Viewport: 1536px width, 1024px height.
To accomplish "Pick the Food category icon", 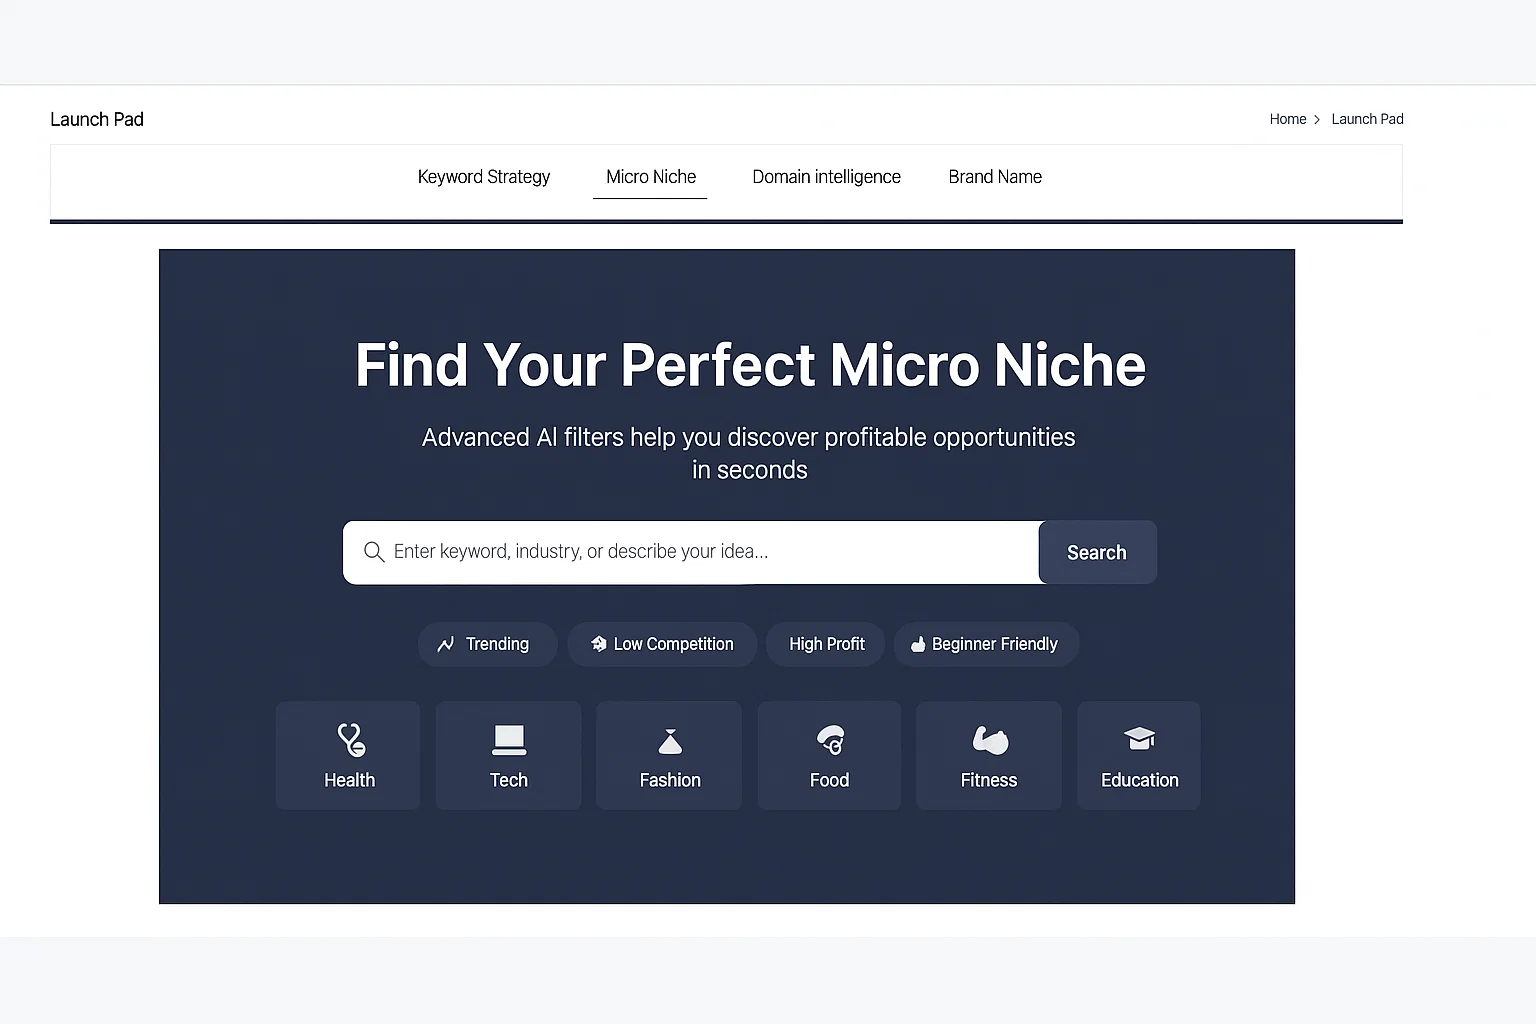I will (x=830, y=740).
